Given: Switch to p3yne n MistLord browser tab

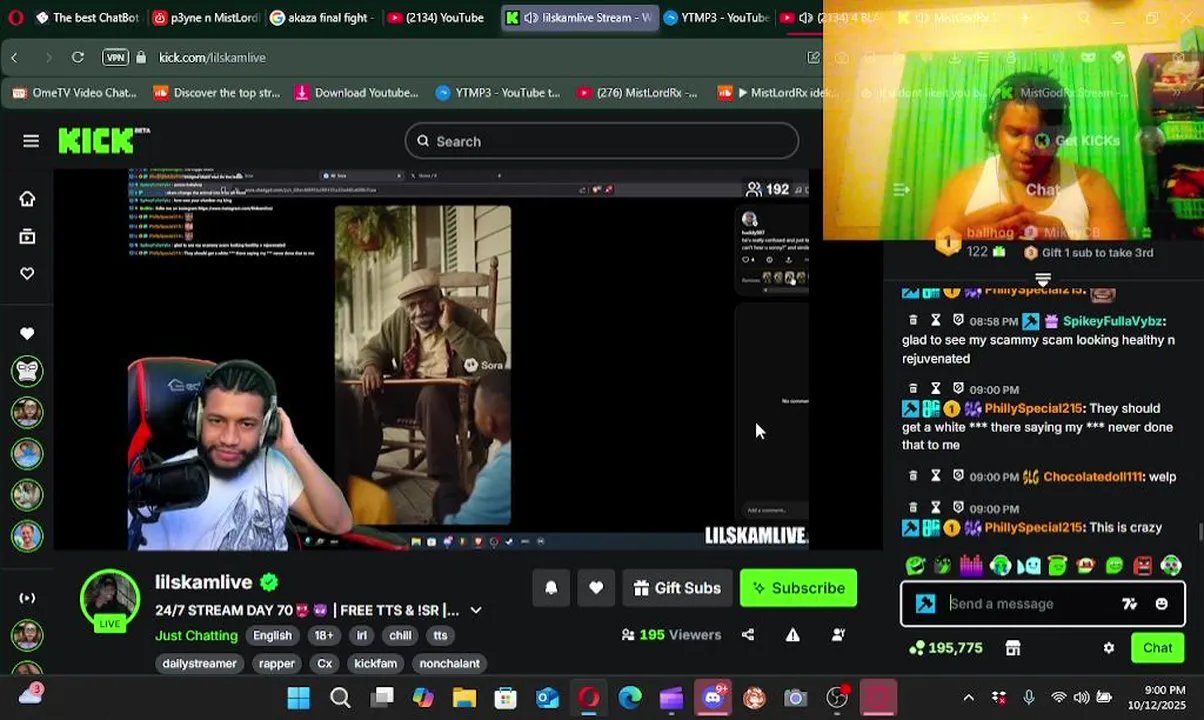Looking at the screenshot, I should point(205,17).
